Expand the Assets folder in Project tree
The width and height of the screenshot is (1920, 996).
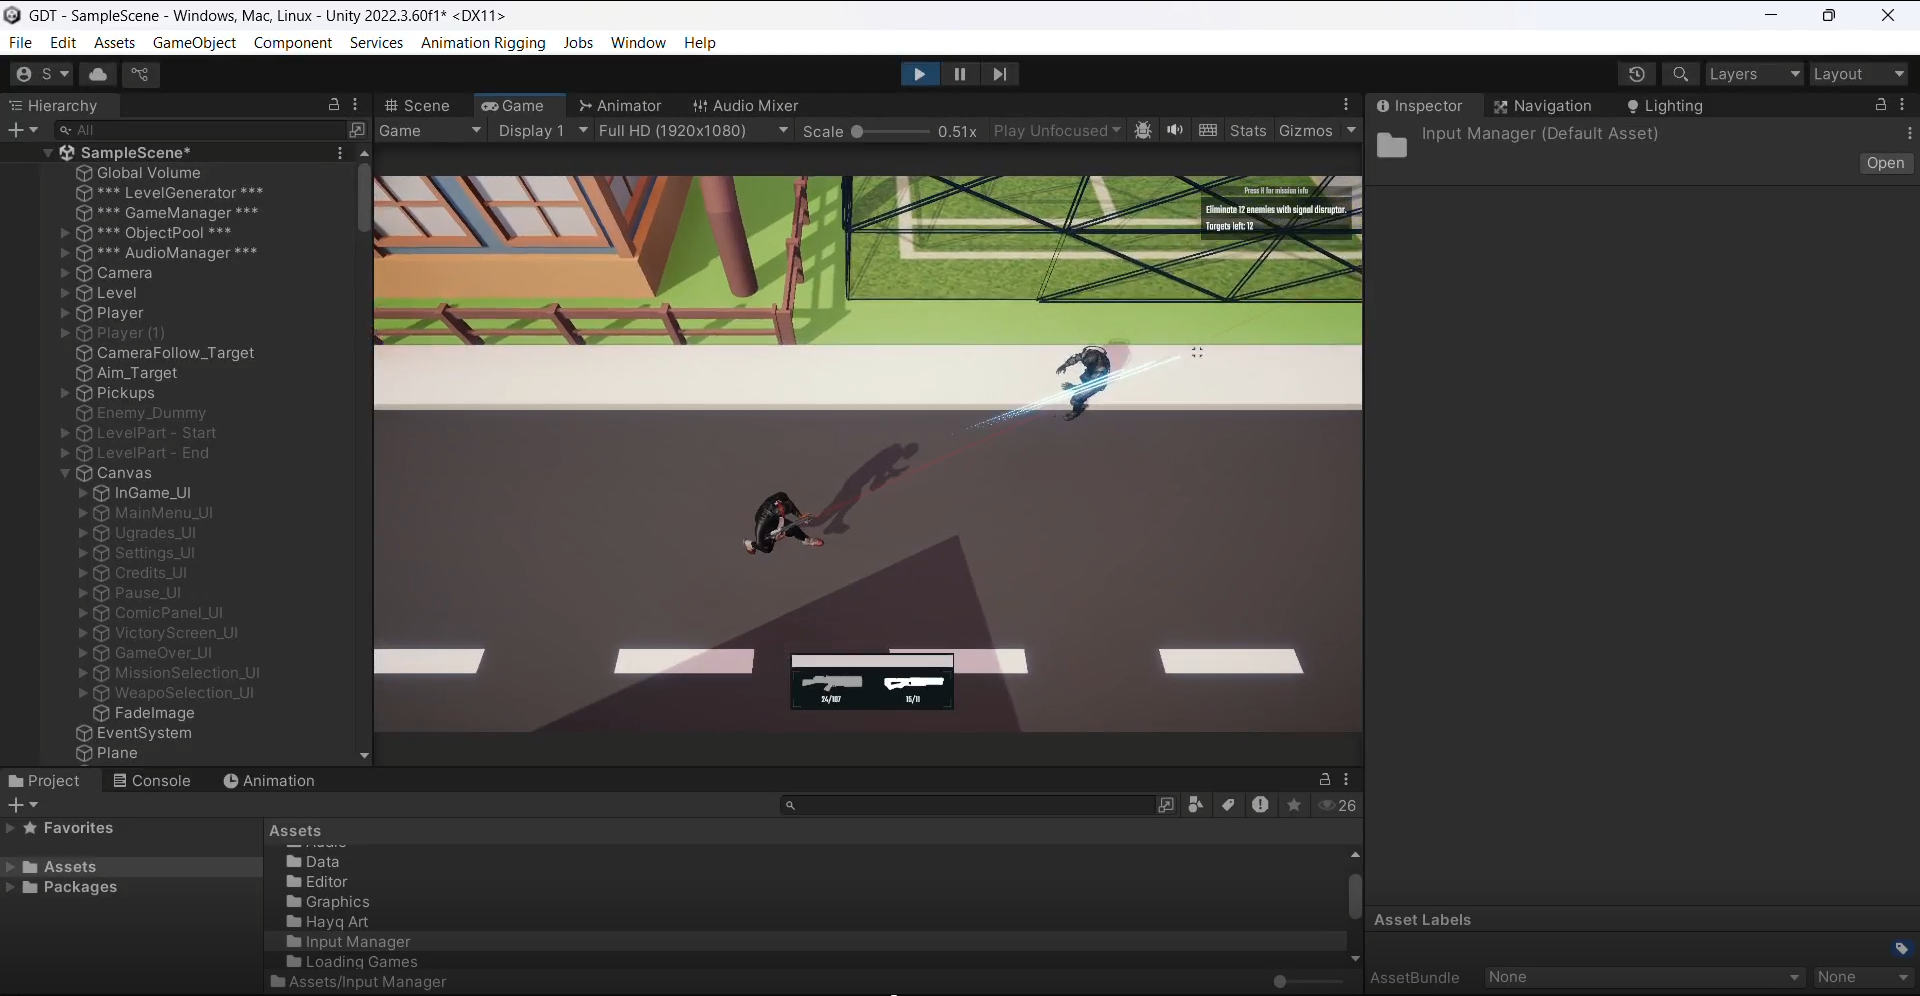click(11, 867)
